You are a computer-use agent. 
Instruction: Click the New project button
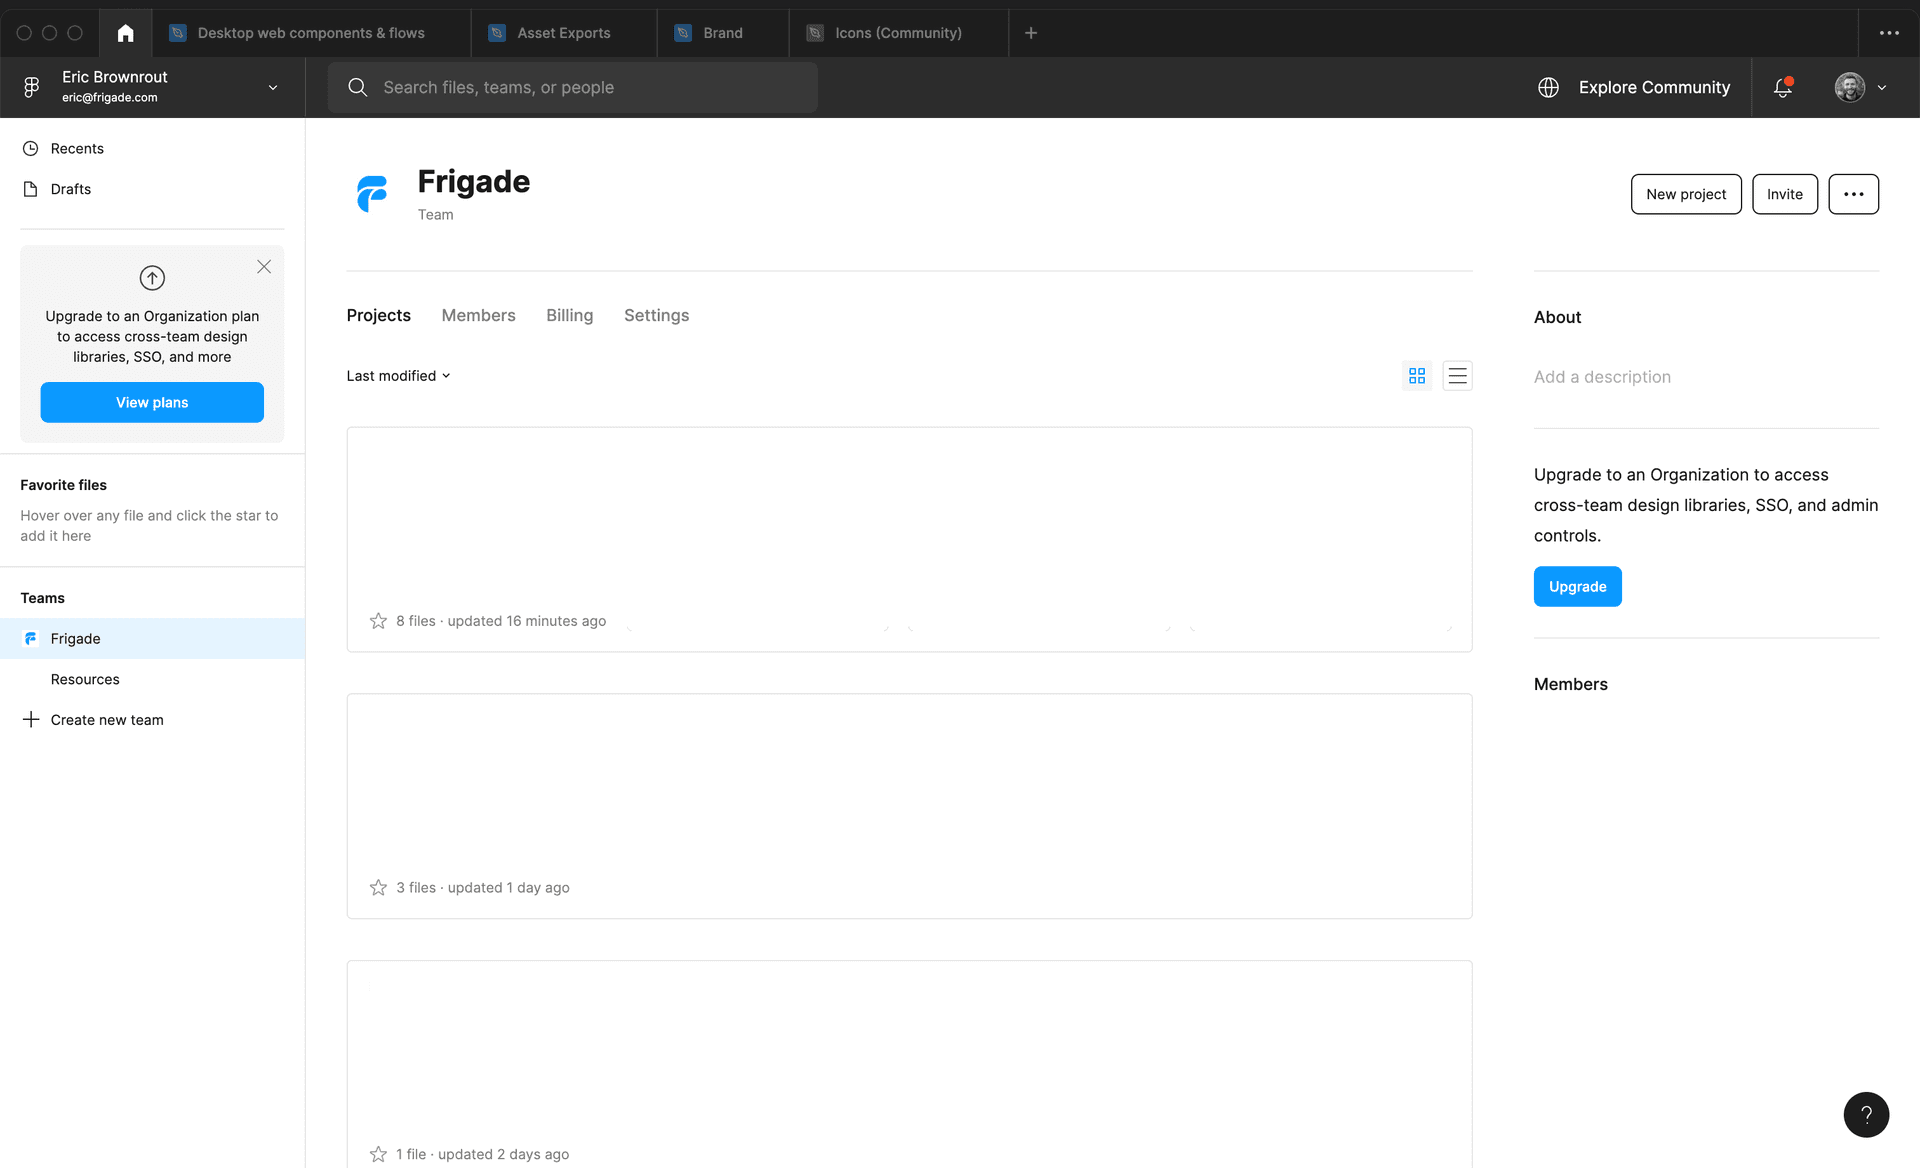(x=1686, y=194)
